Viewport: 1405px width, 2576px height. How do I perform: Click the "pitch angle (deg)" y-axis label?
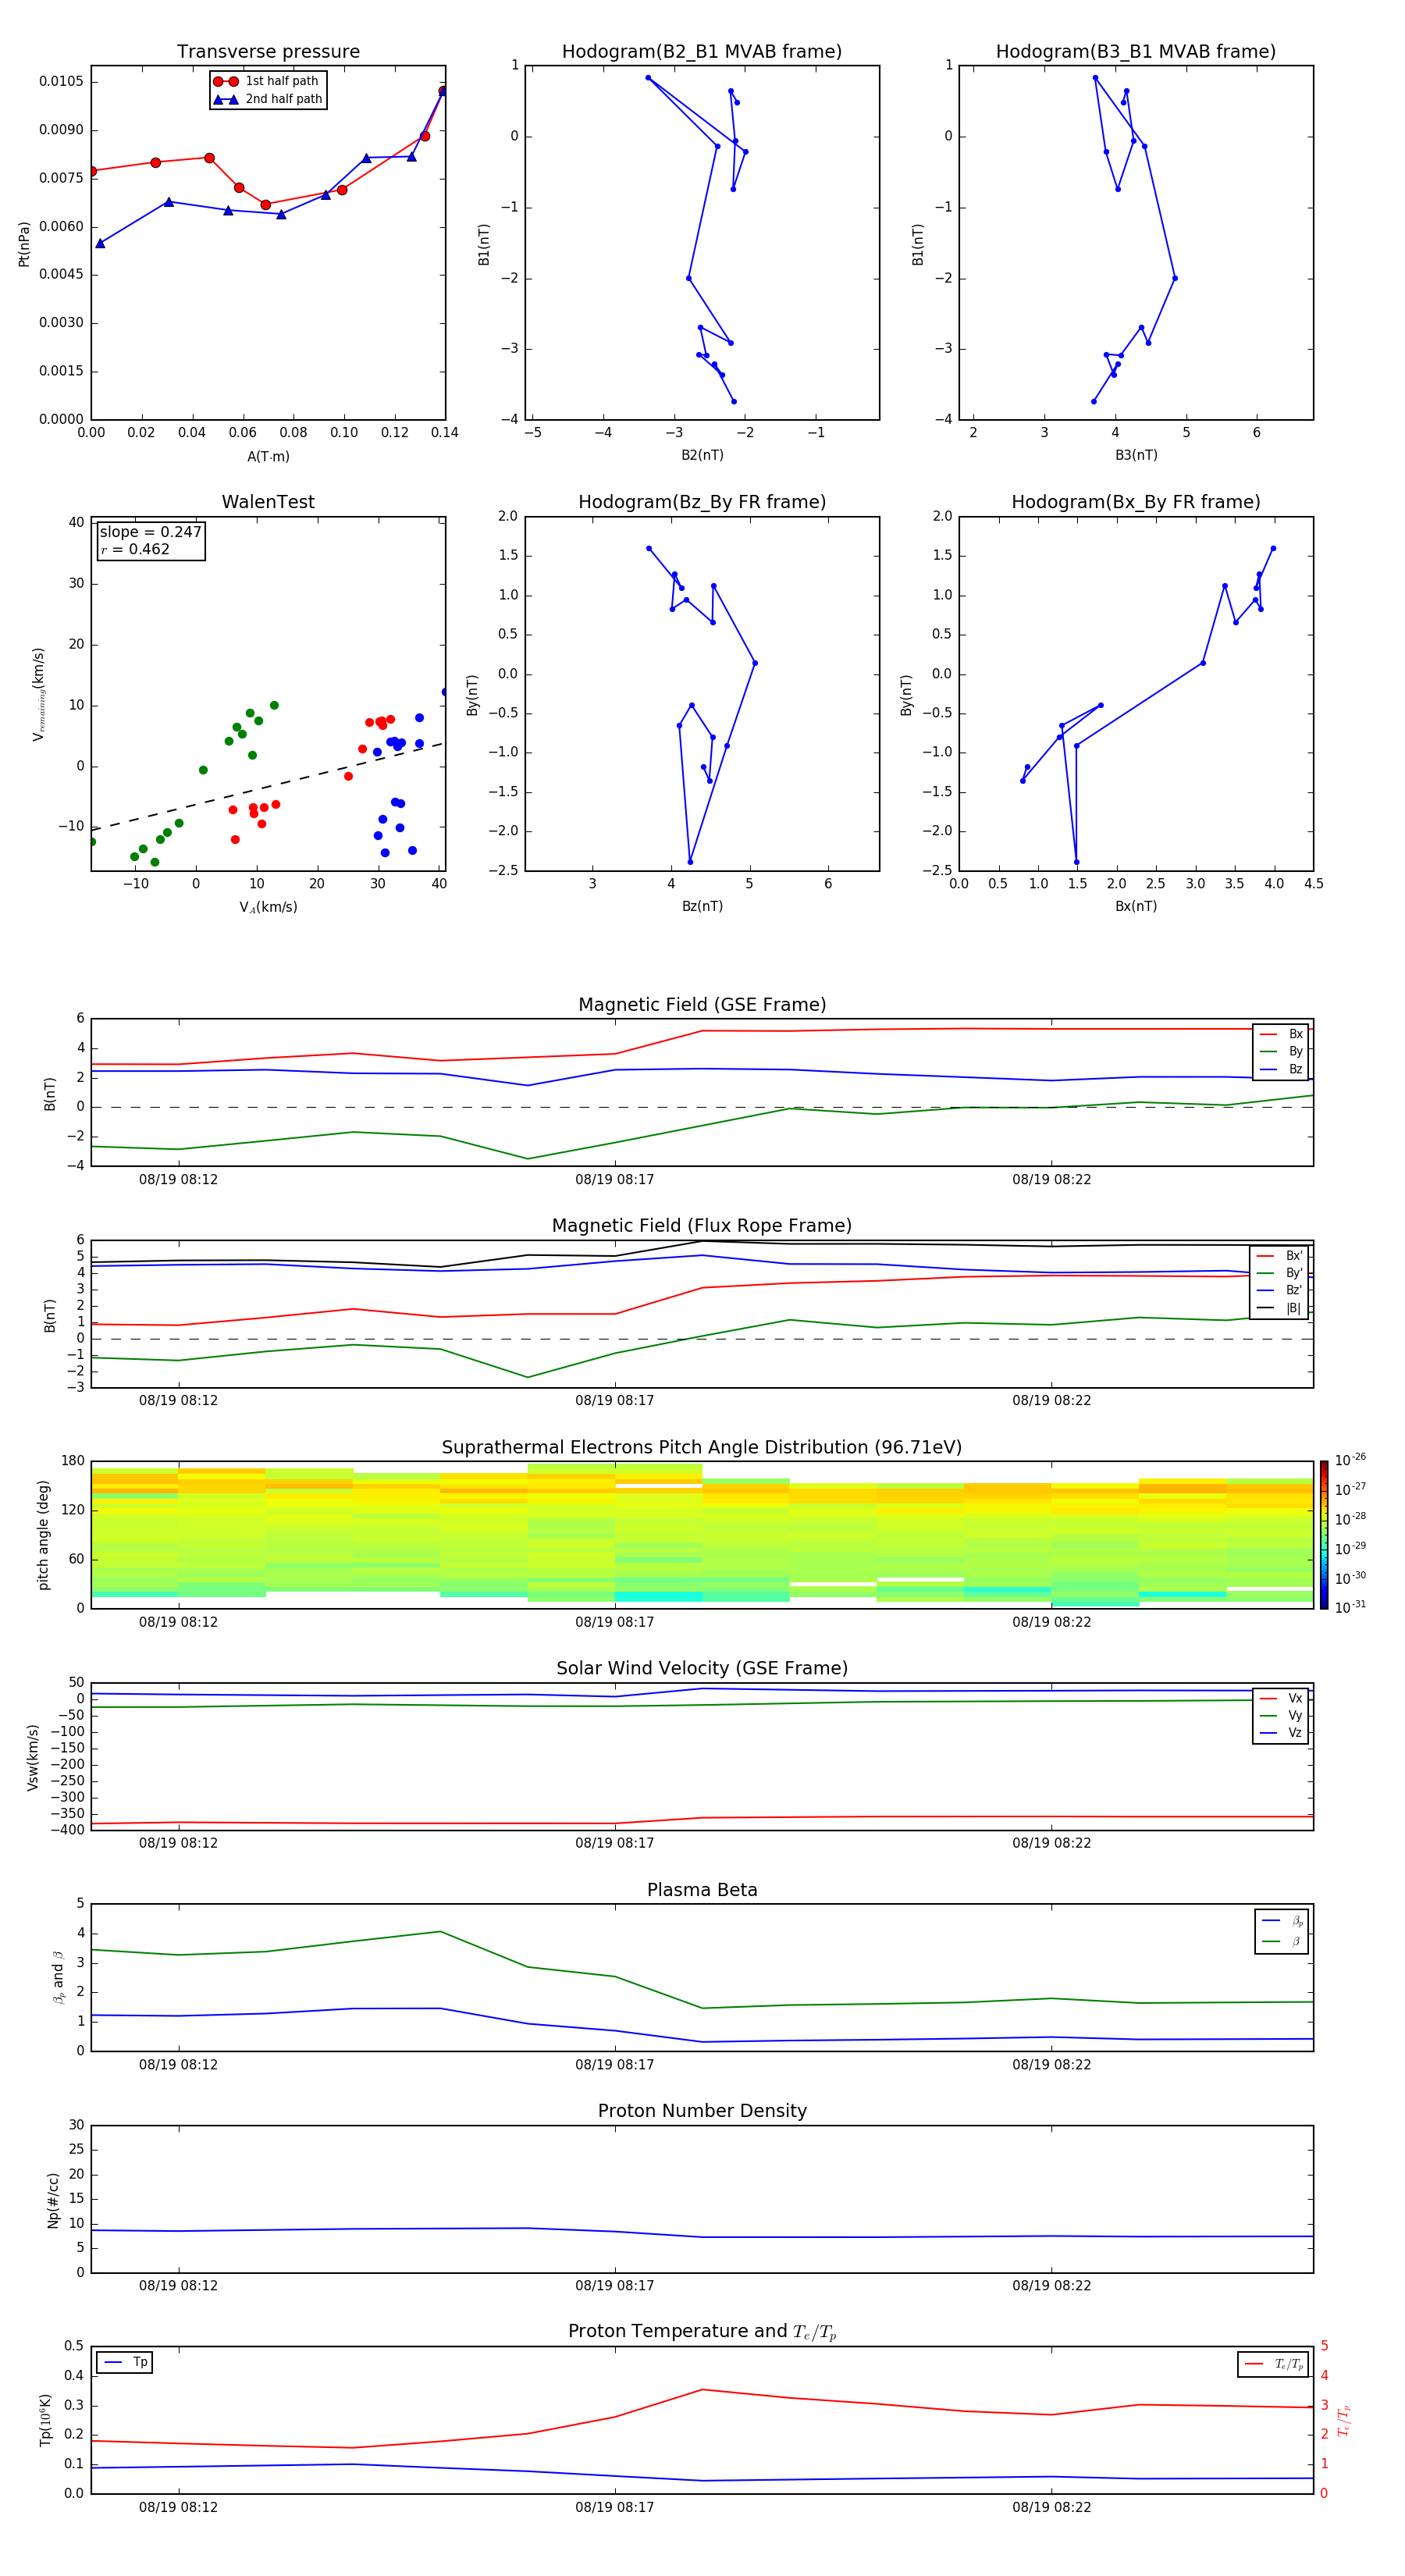pos(43,1535)
